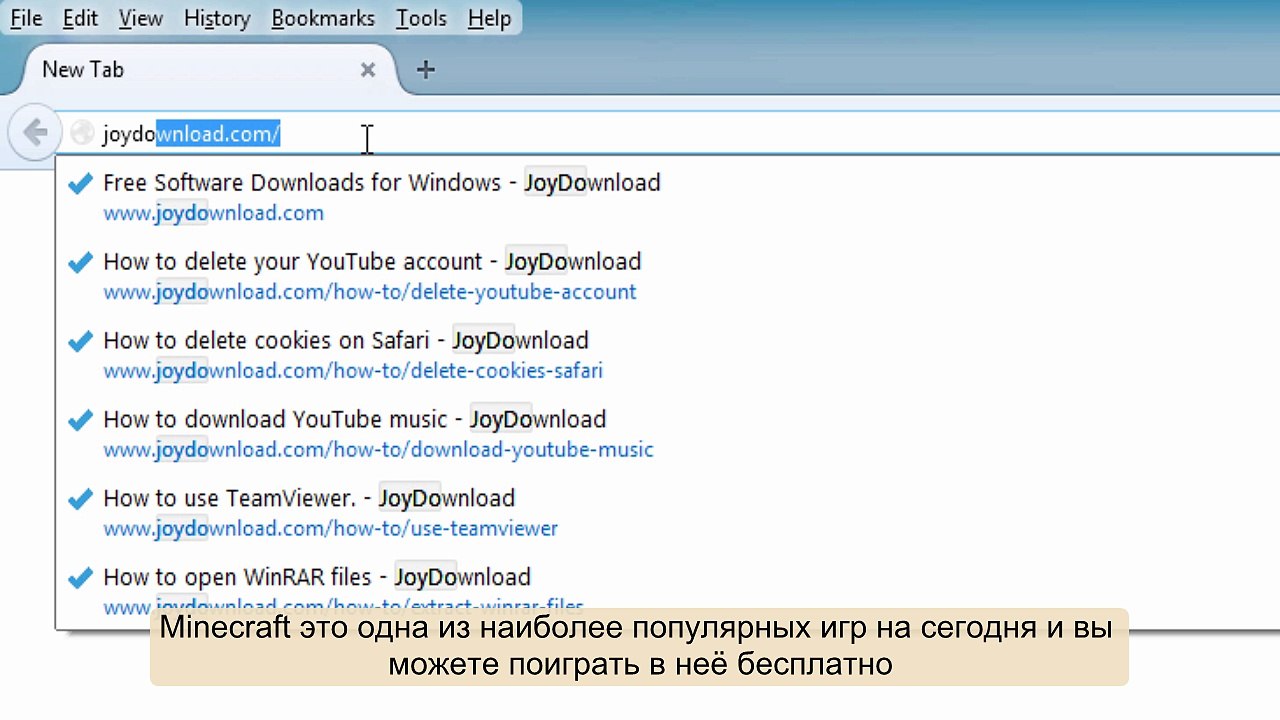This screenshot has height=720, width=1280.
Task: Open the File menu
Action: (26, 18)
